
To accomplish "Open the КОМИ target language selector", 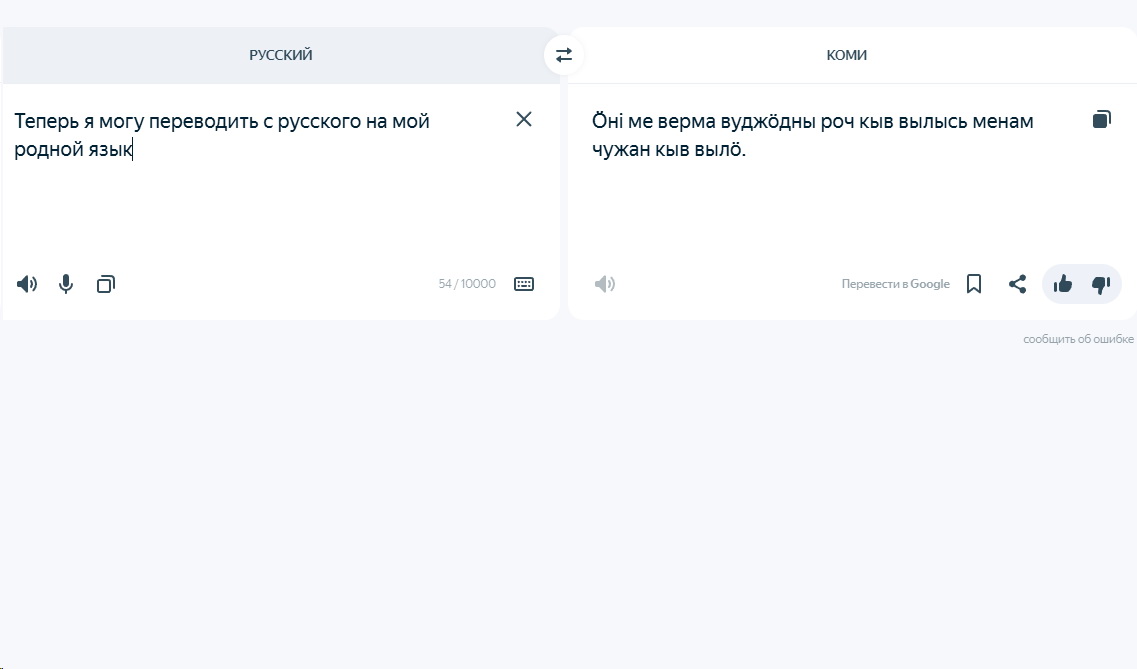I will pos(846,55).
